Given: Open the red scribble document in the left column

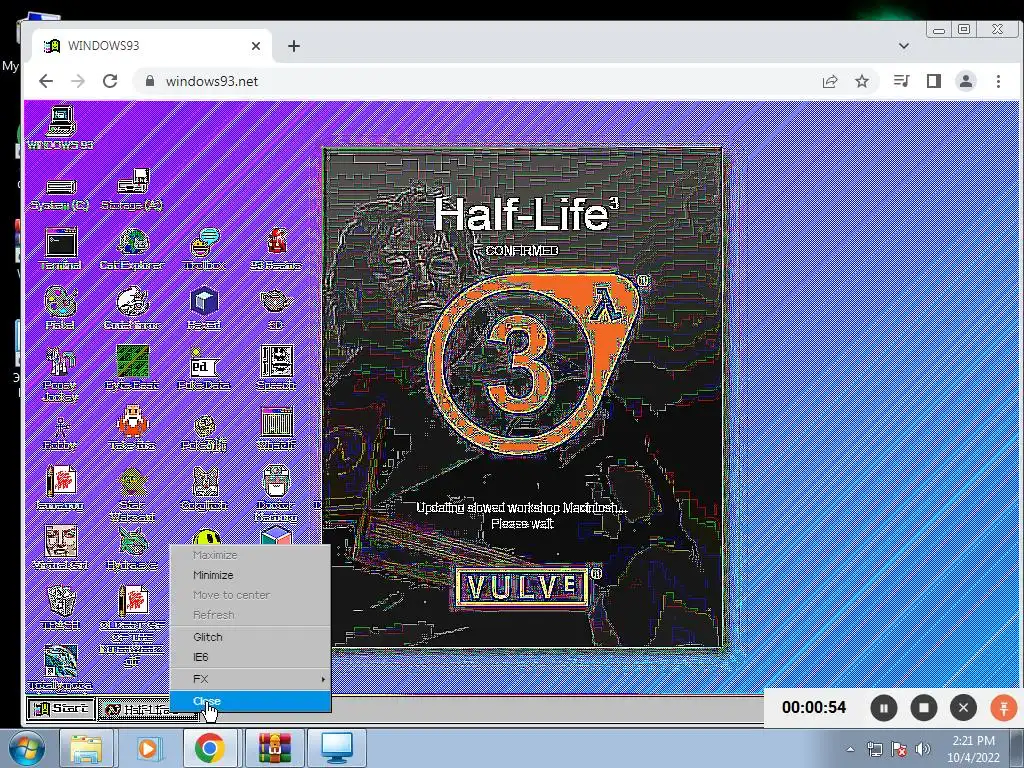Looking at the screenshot, I should click(61, 488).
